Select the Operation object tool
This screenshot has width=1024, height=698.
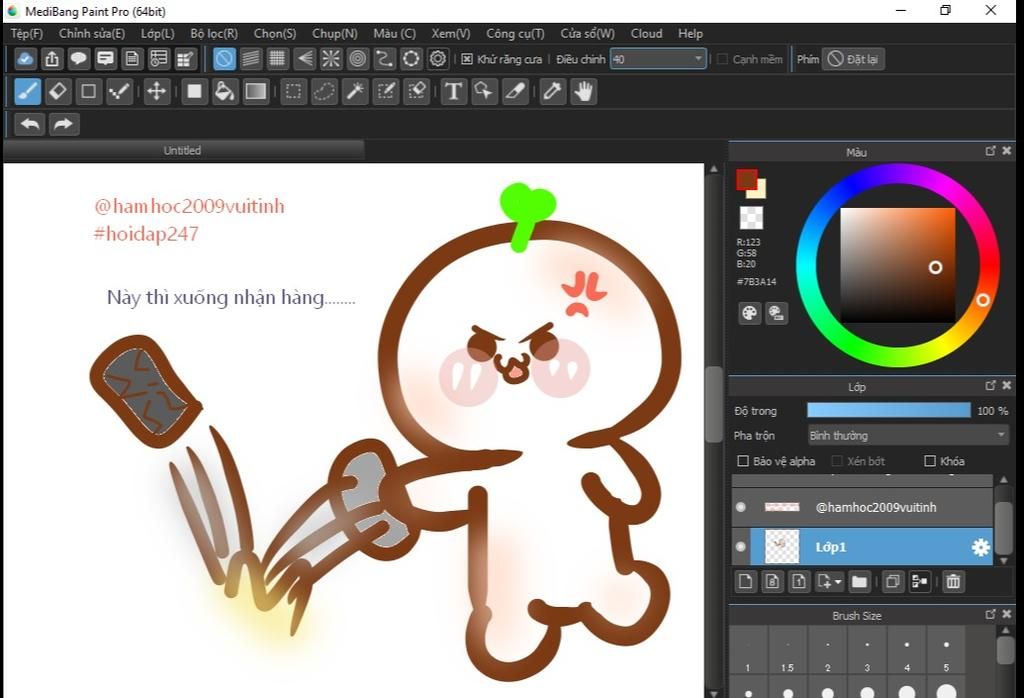484,91
